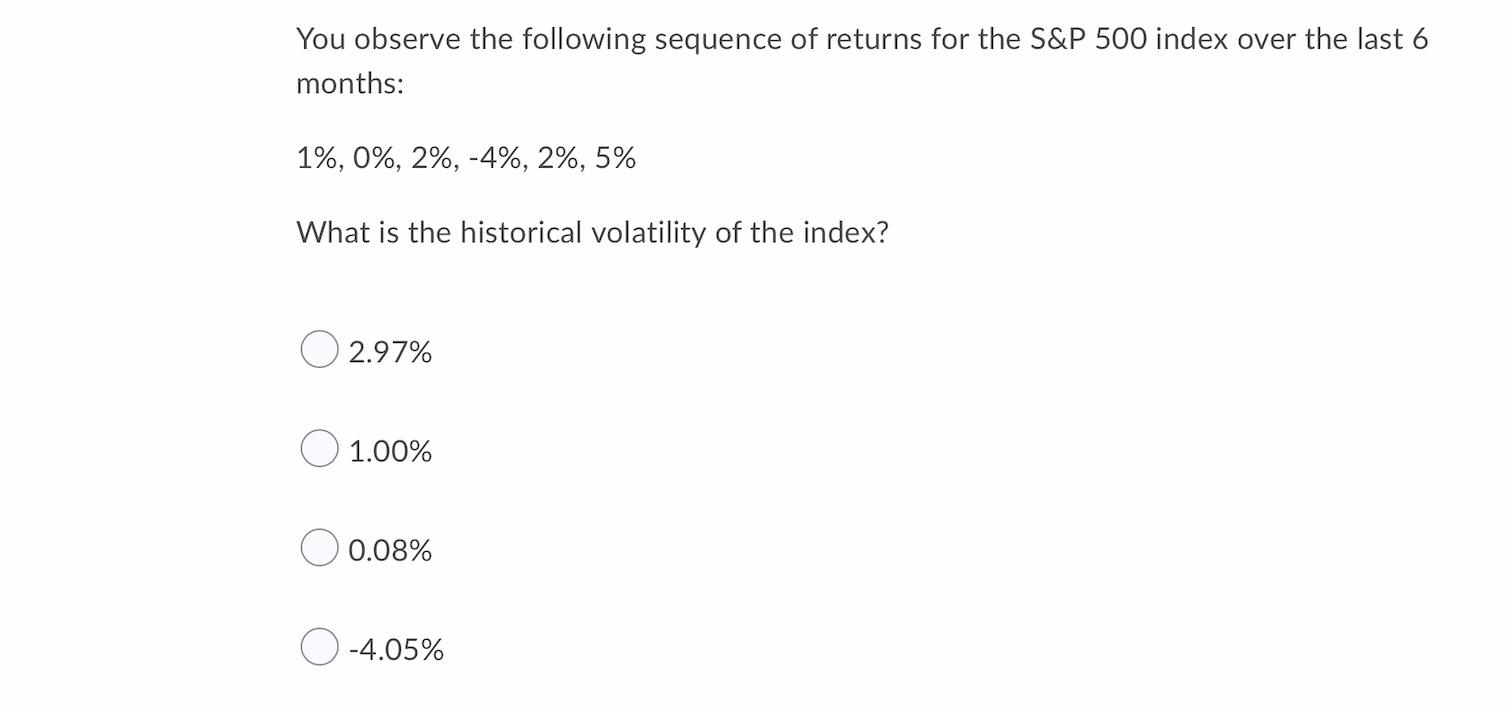1512x707 pixels.
Task: Click the radio button beside 2.97%
Action: 319,349
